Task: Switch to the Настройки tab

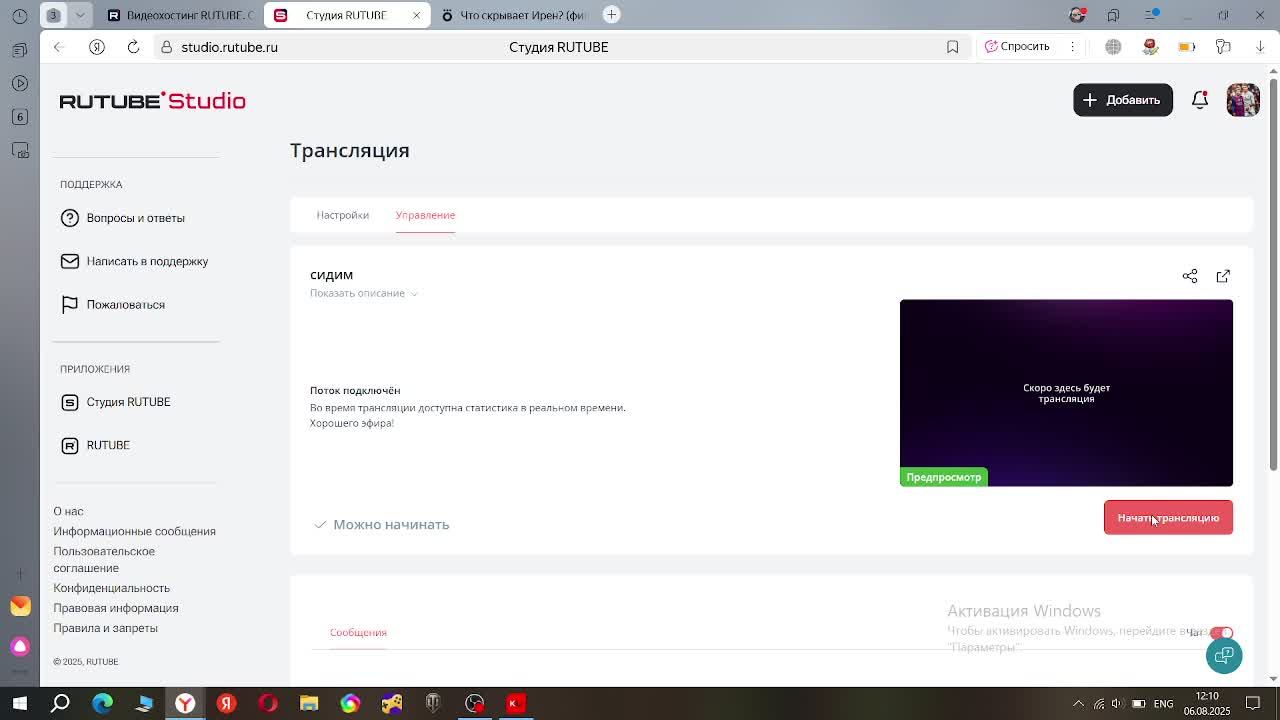Action: tap(343, 215)
